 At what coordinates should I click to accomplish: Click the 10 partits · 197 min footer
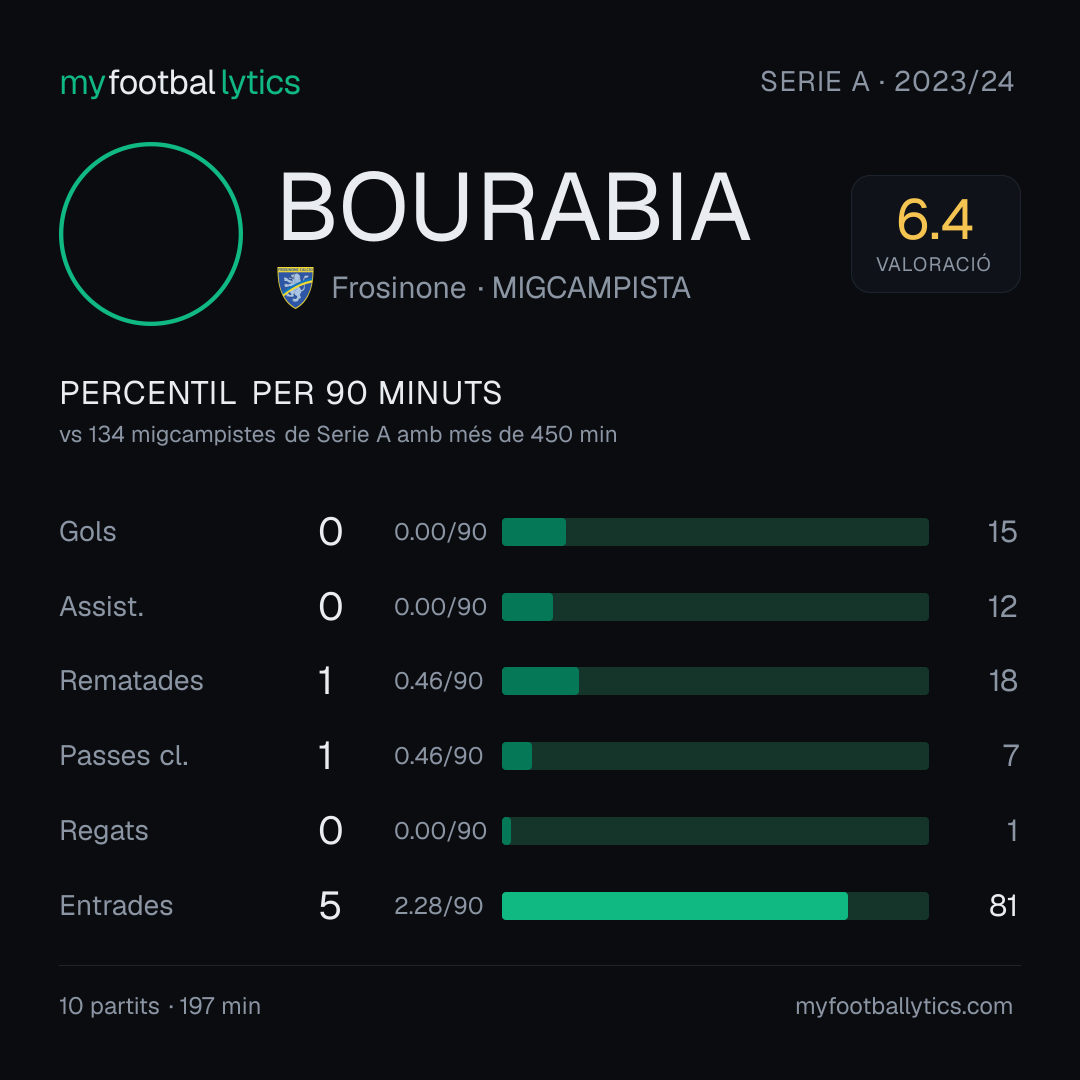(160, 1006)
